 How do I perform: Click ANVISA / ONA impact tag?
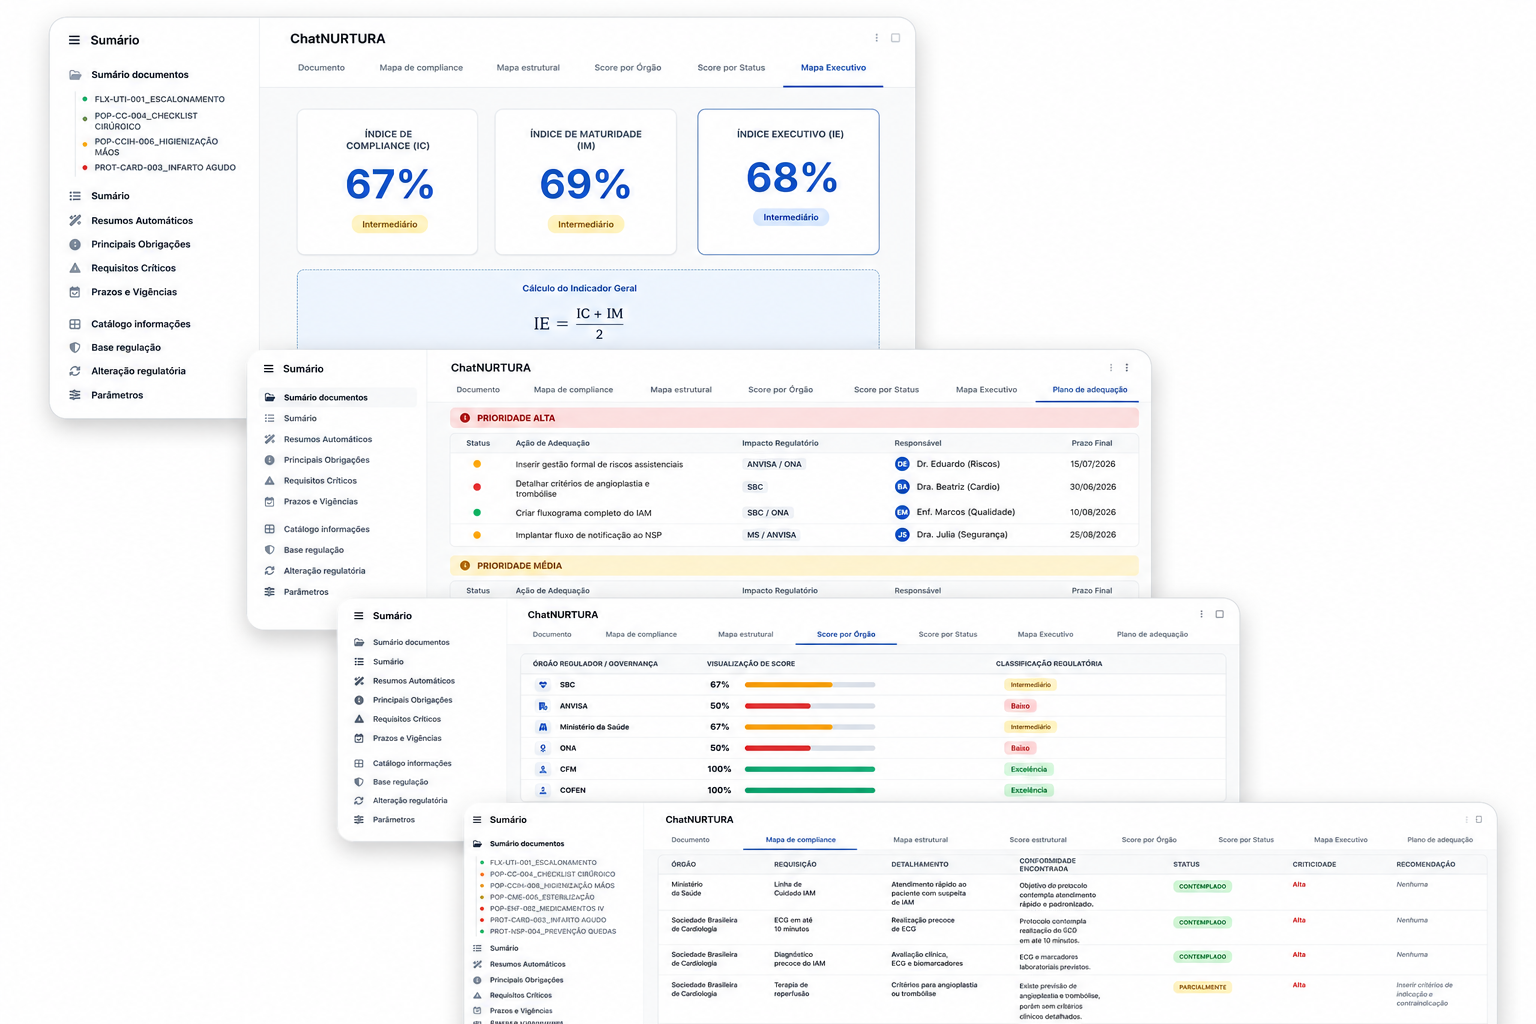point(774,464)
